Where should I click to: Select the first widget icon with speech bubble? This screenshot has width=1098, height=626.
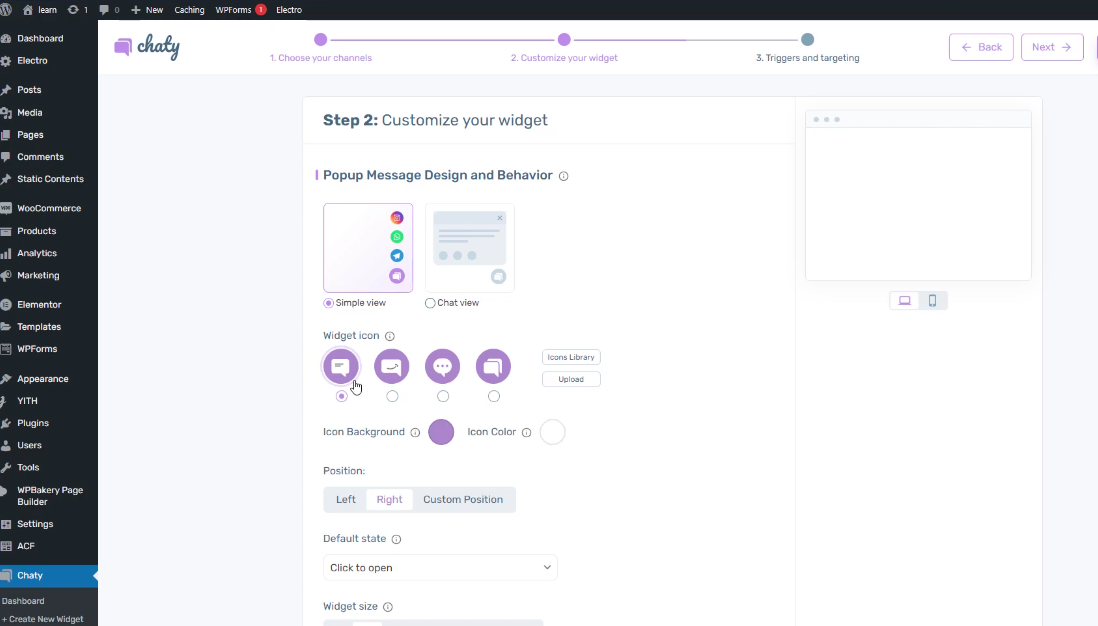(x=341, y=367)
